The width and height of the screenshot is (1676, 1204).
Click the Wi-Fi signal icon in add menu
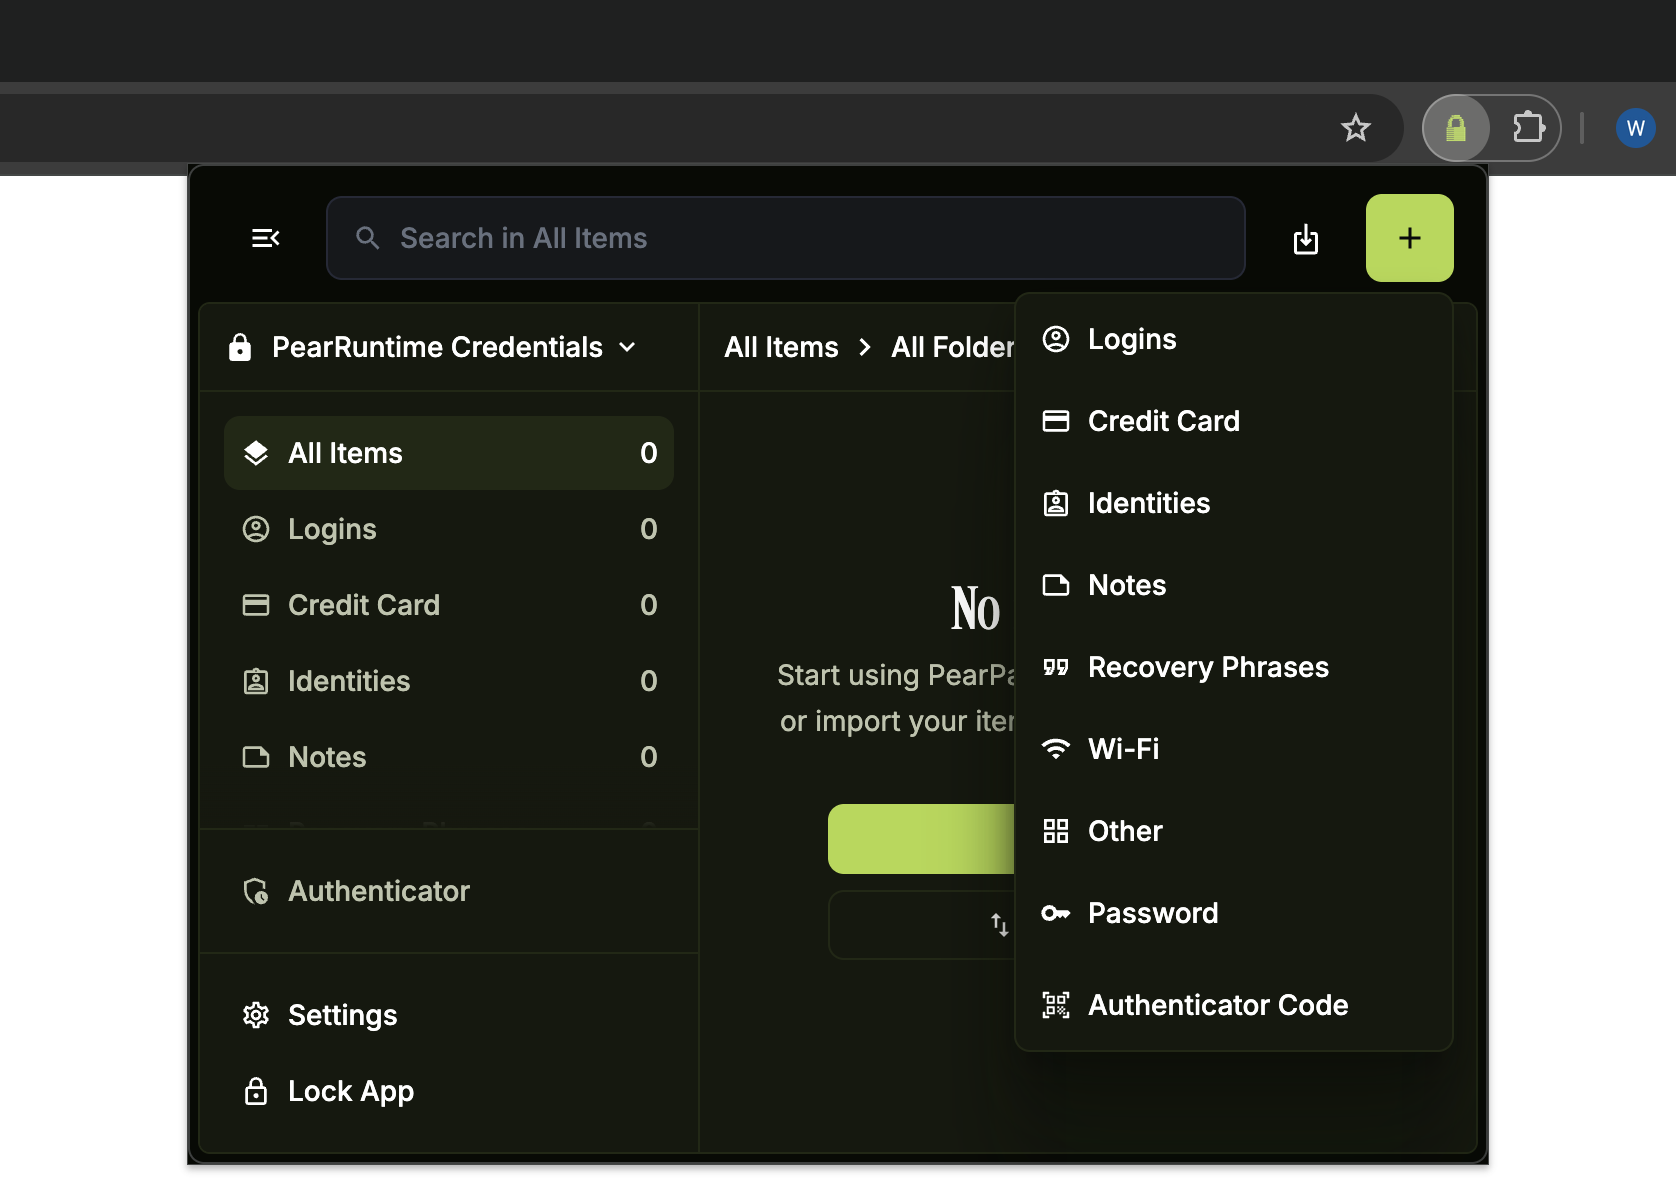(x=1056, y=749)
